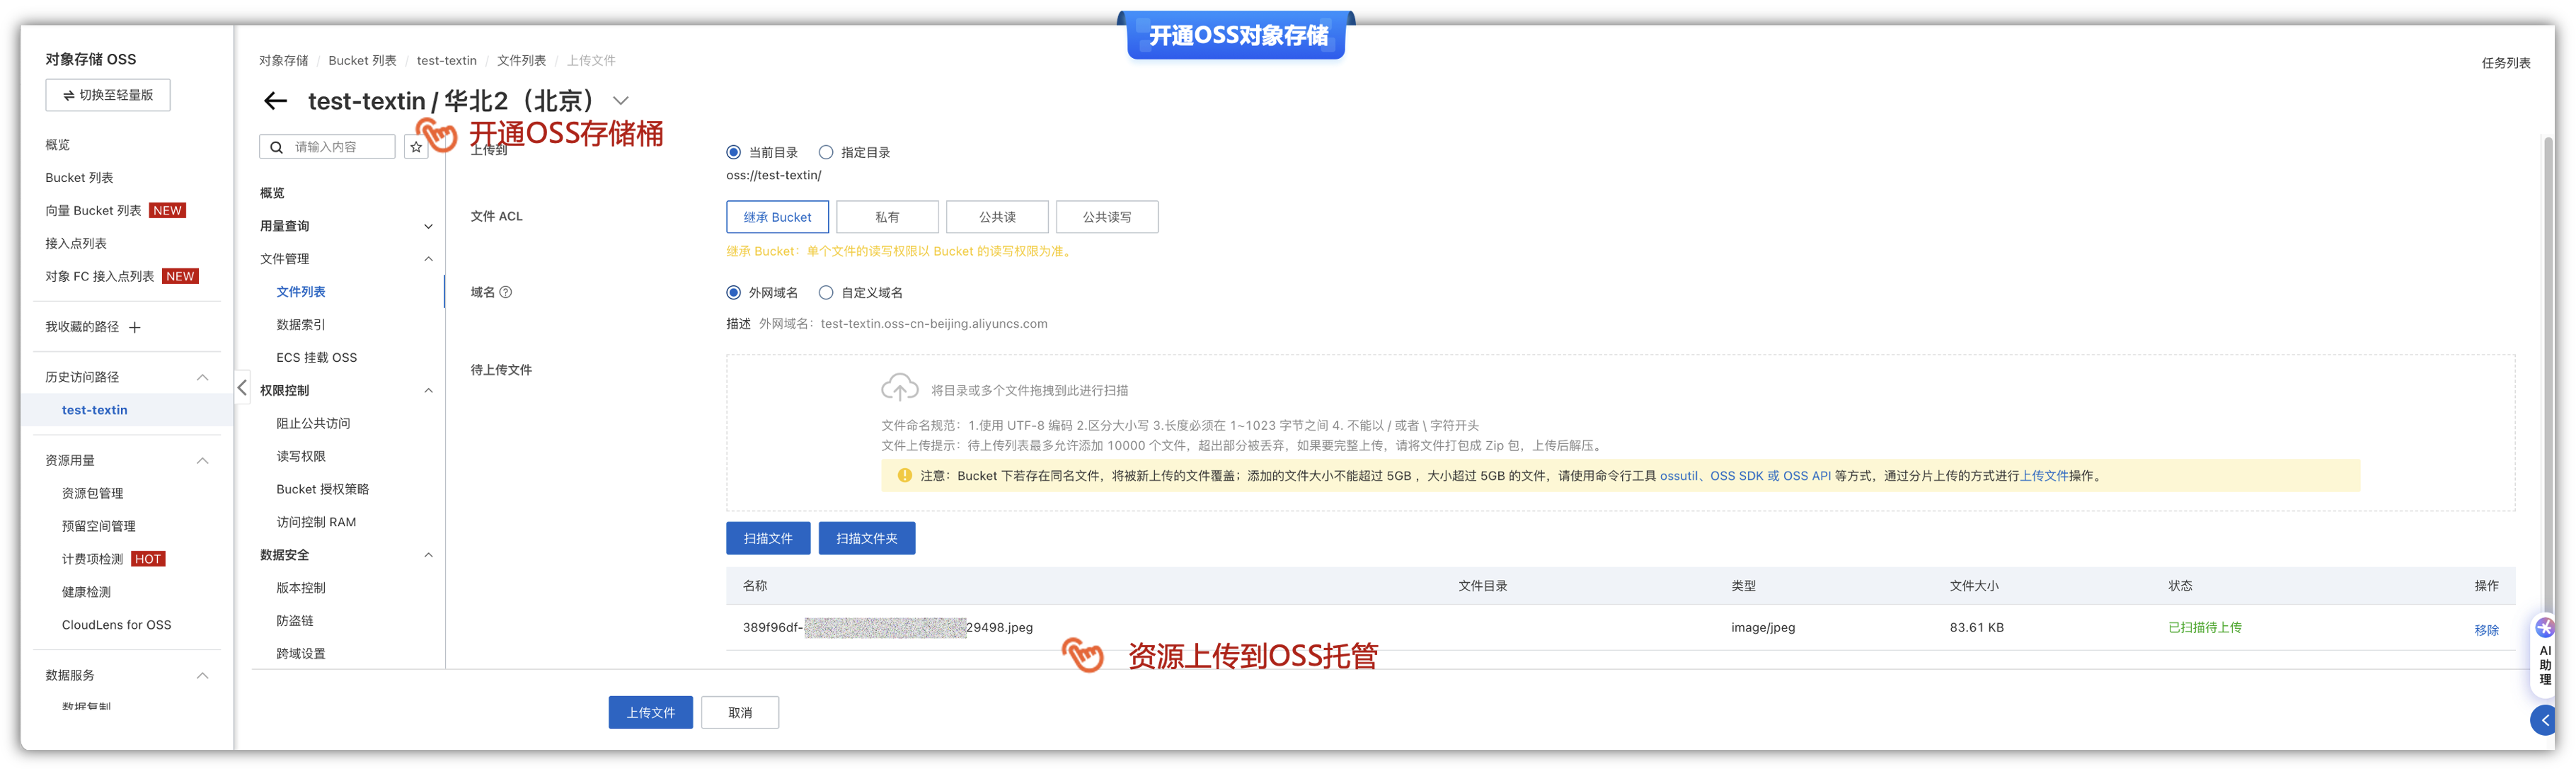Click the cloud upload icon in drop area
This screenshot has width=2576, height=769.
[x=899, y=387]
